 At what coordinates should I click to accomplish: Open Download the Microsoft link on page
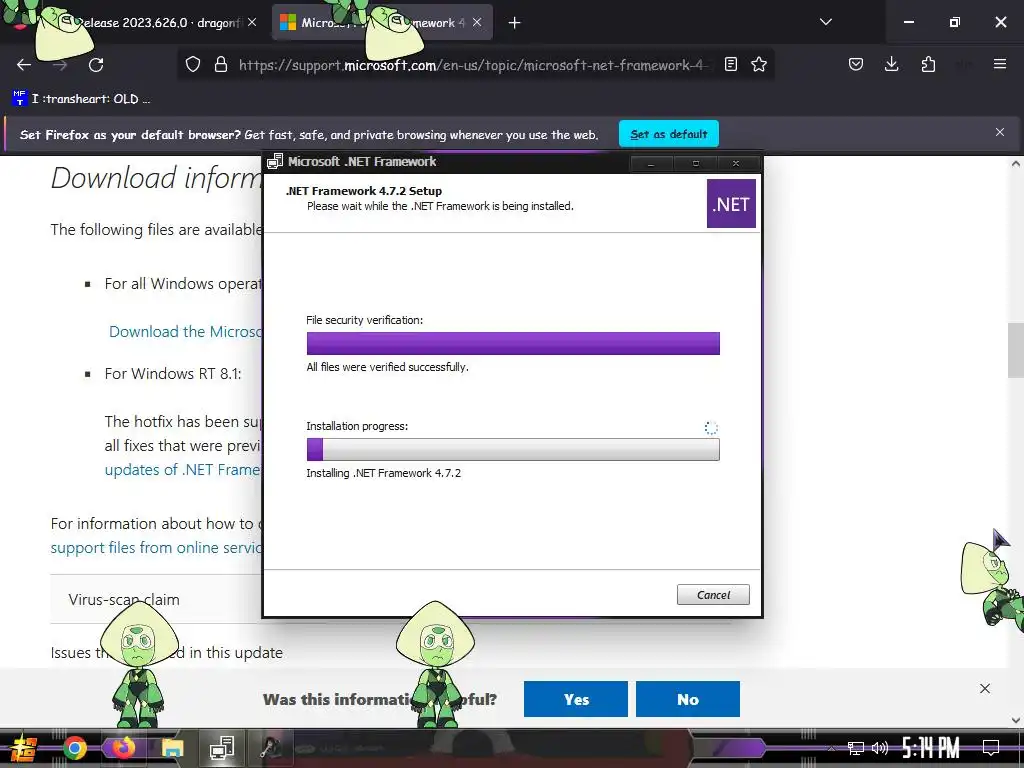[186, 332]
